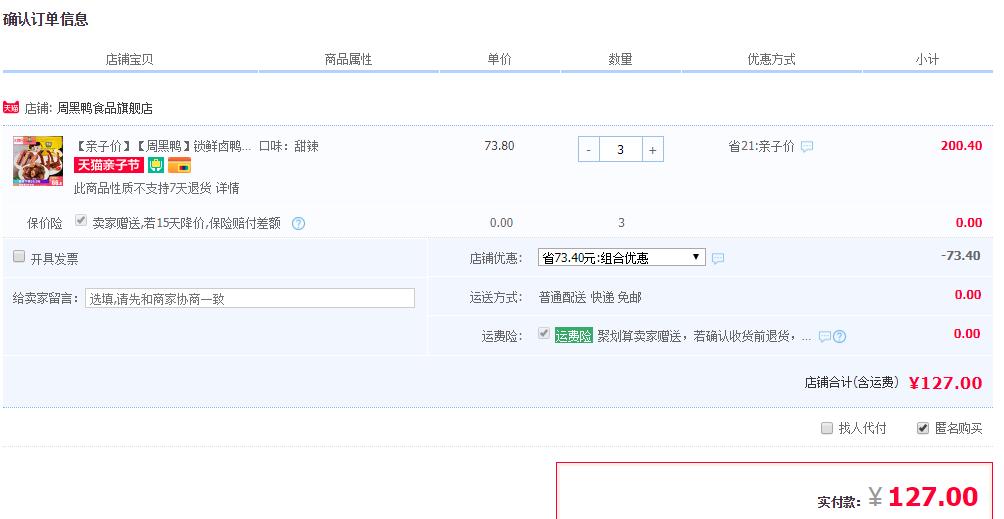Click help question mark in 运费险 row
The height and width of the screenshot is (519, 1004).
[839, 337]
